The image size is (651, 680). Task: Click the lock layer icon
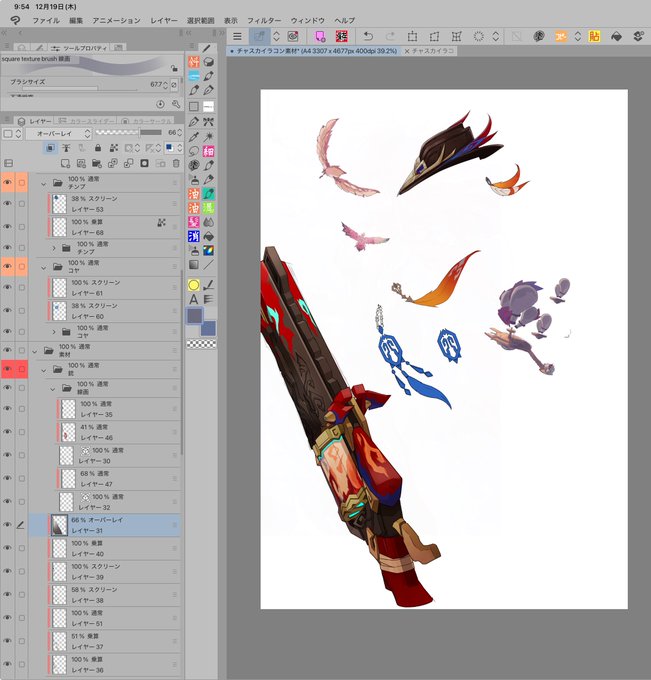pyautogui.click(x=98, y=148)
